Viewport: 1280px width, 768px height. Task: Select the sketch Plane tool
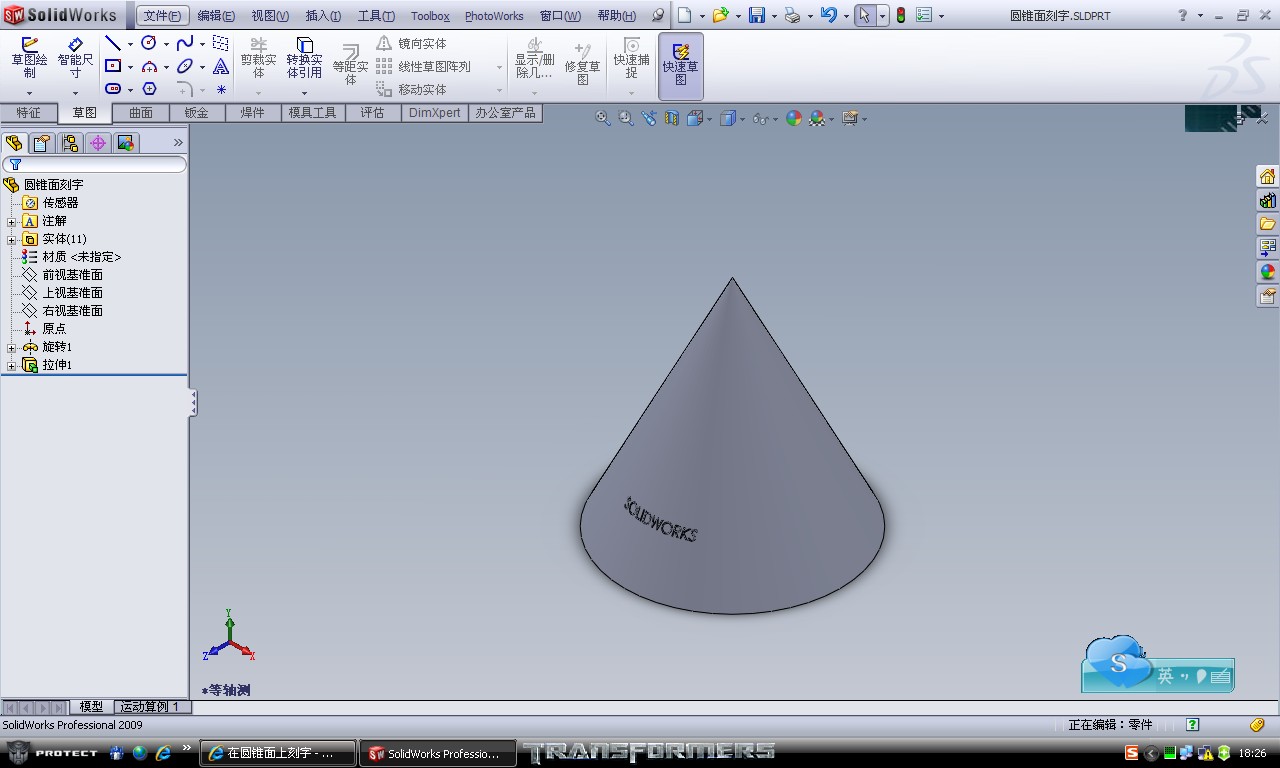221,43
